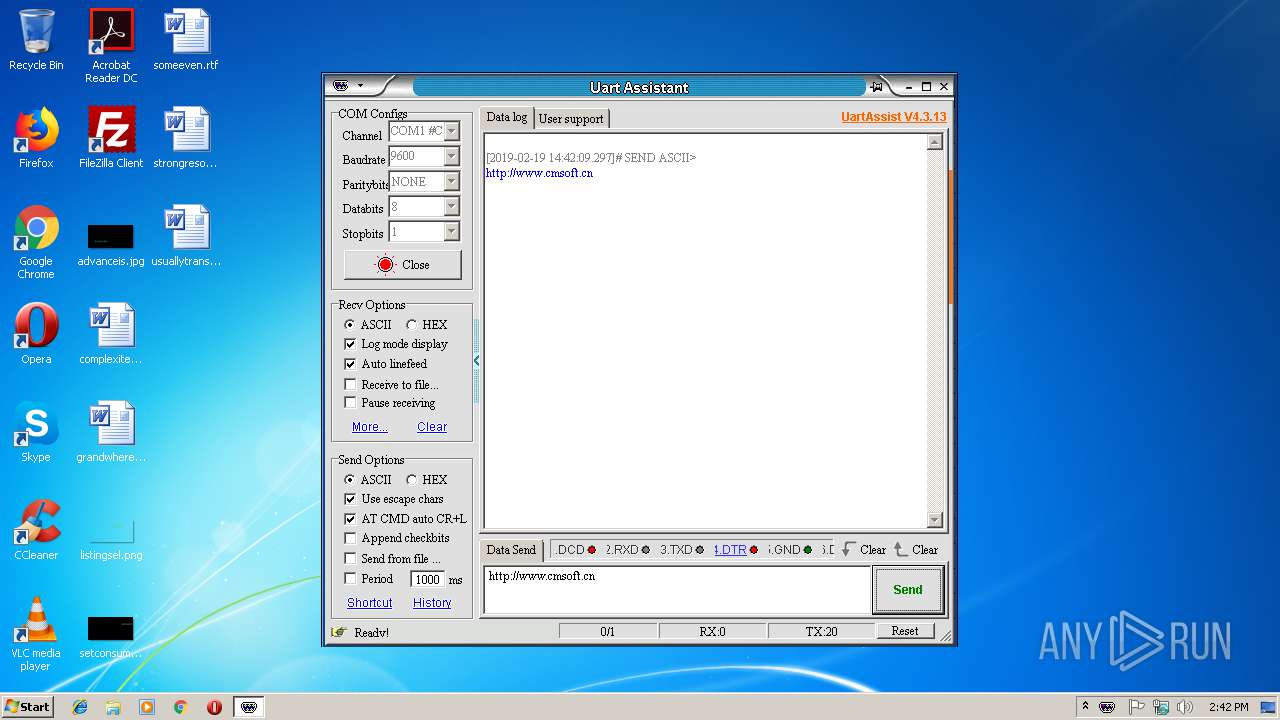Click the RXD signal indicator
The width and height of the screenshot is (1280, 720).
[628, 549]
